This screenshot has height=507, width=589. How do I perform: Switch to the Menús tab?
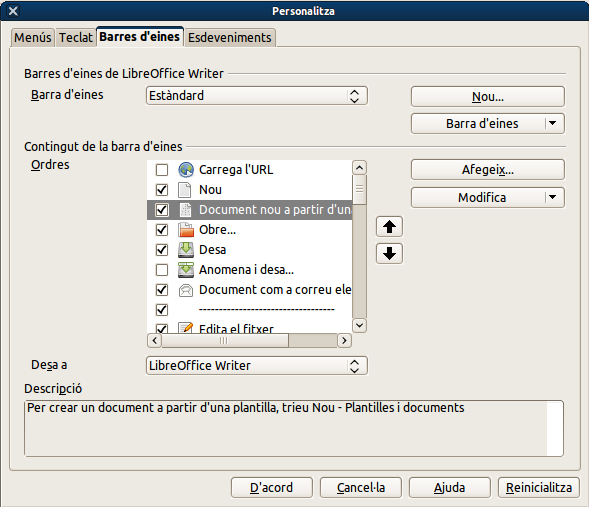tap(33, 38)
